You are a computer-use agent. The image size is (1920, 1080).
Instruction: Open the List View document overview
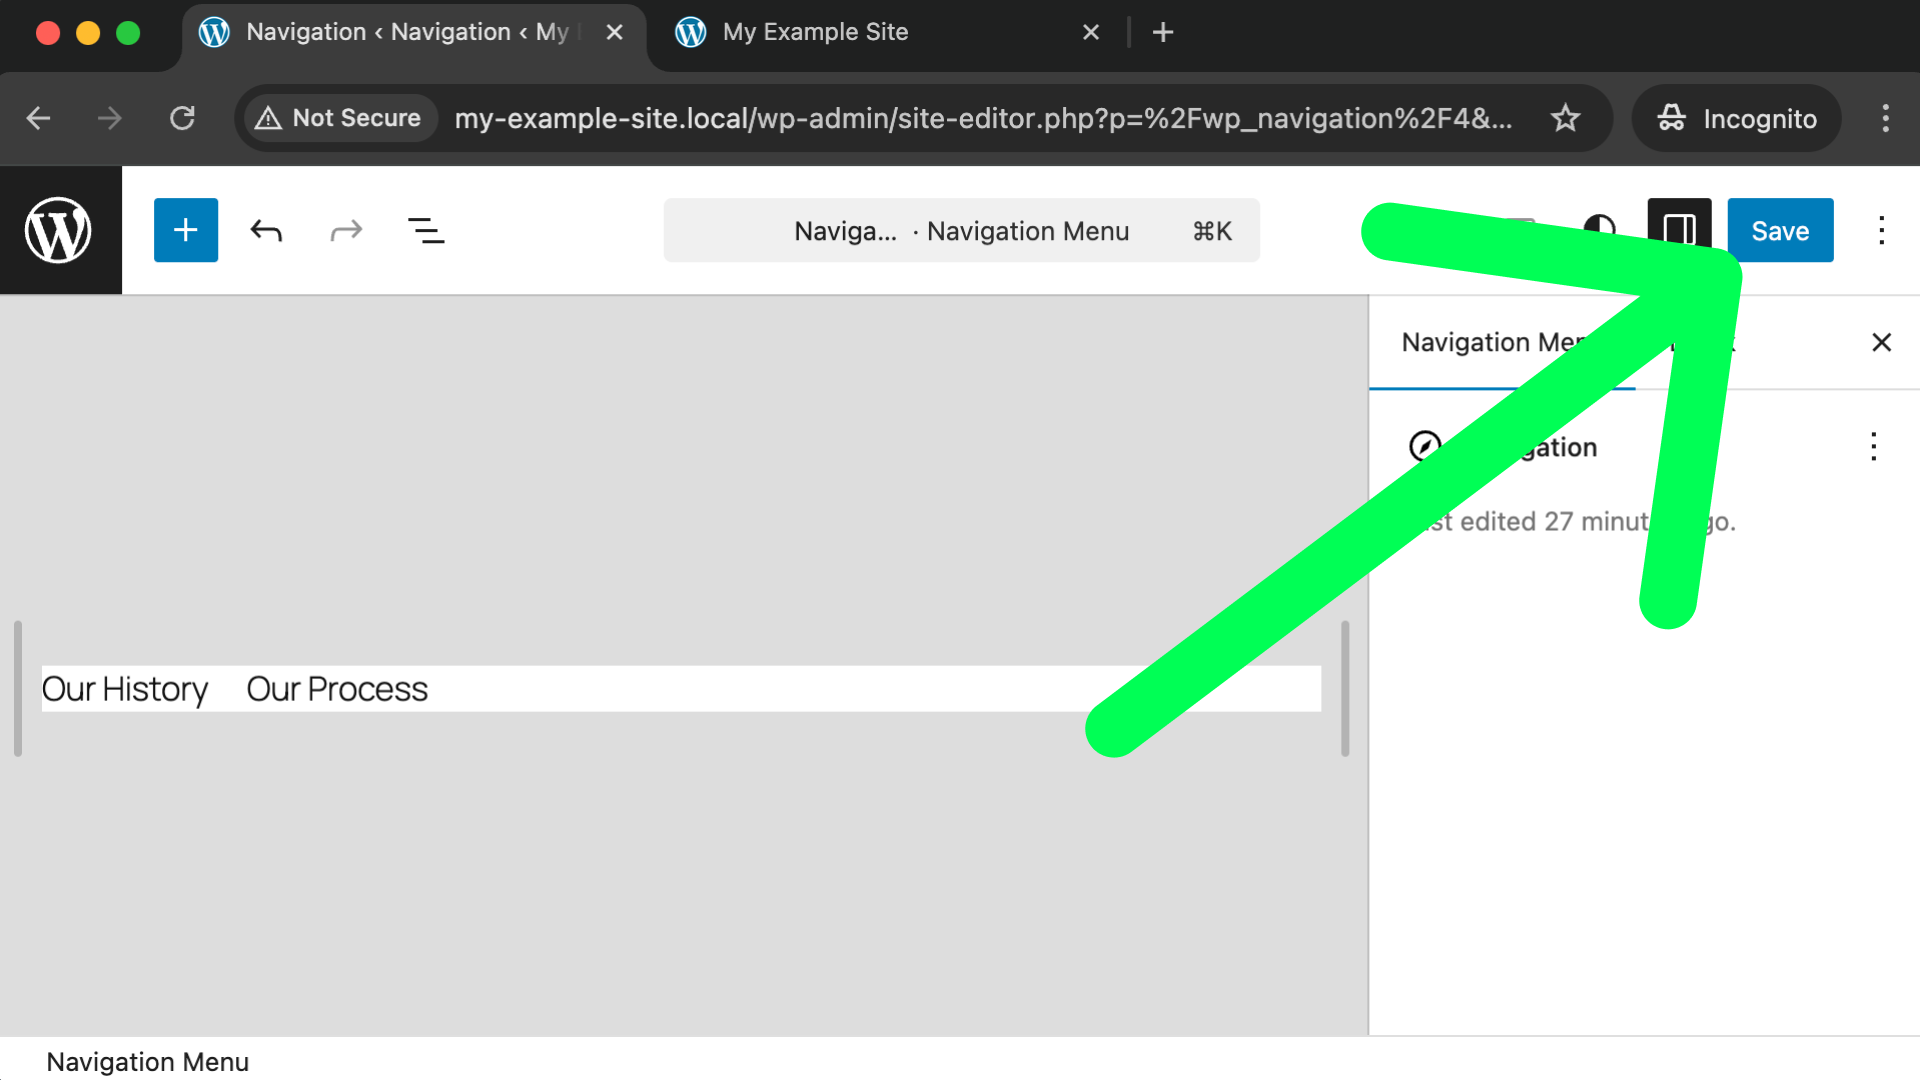(426, 231)
